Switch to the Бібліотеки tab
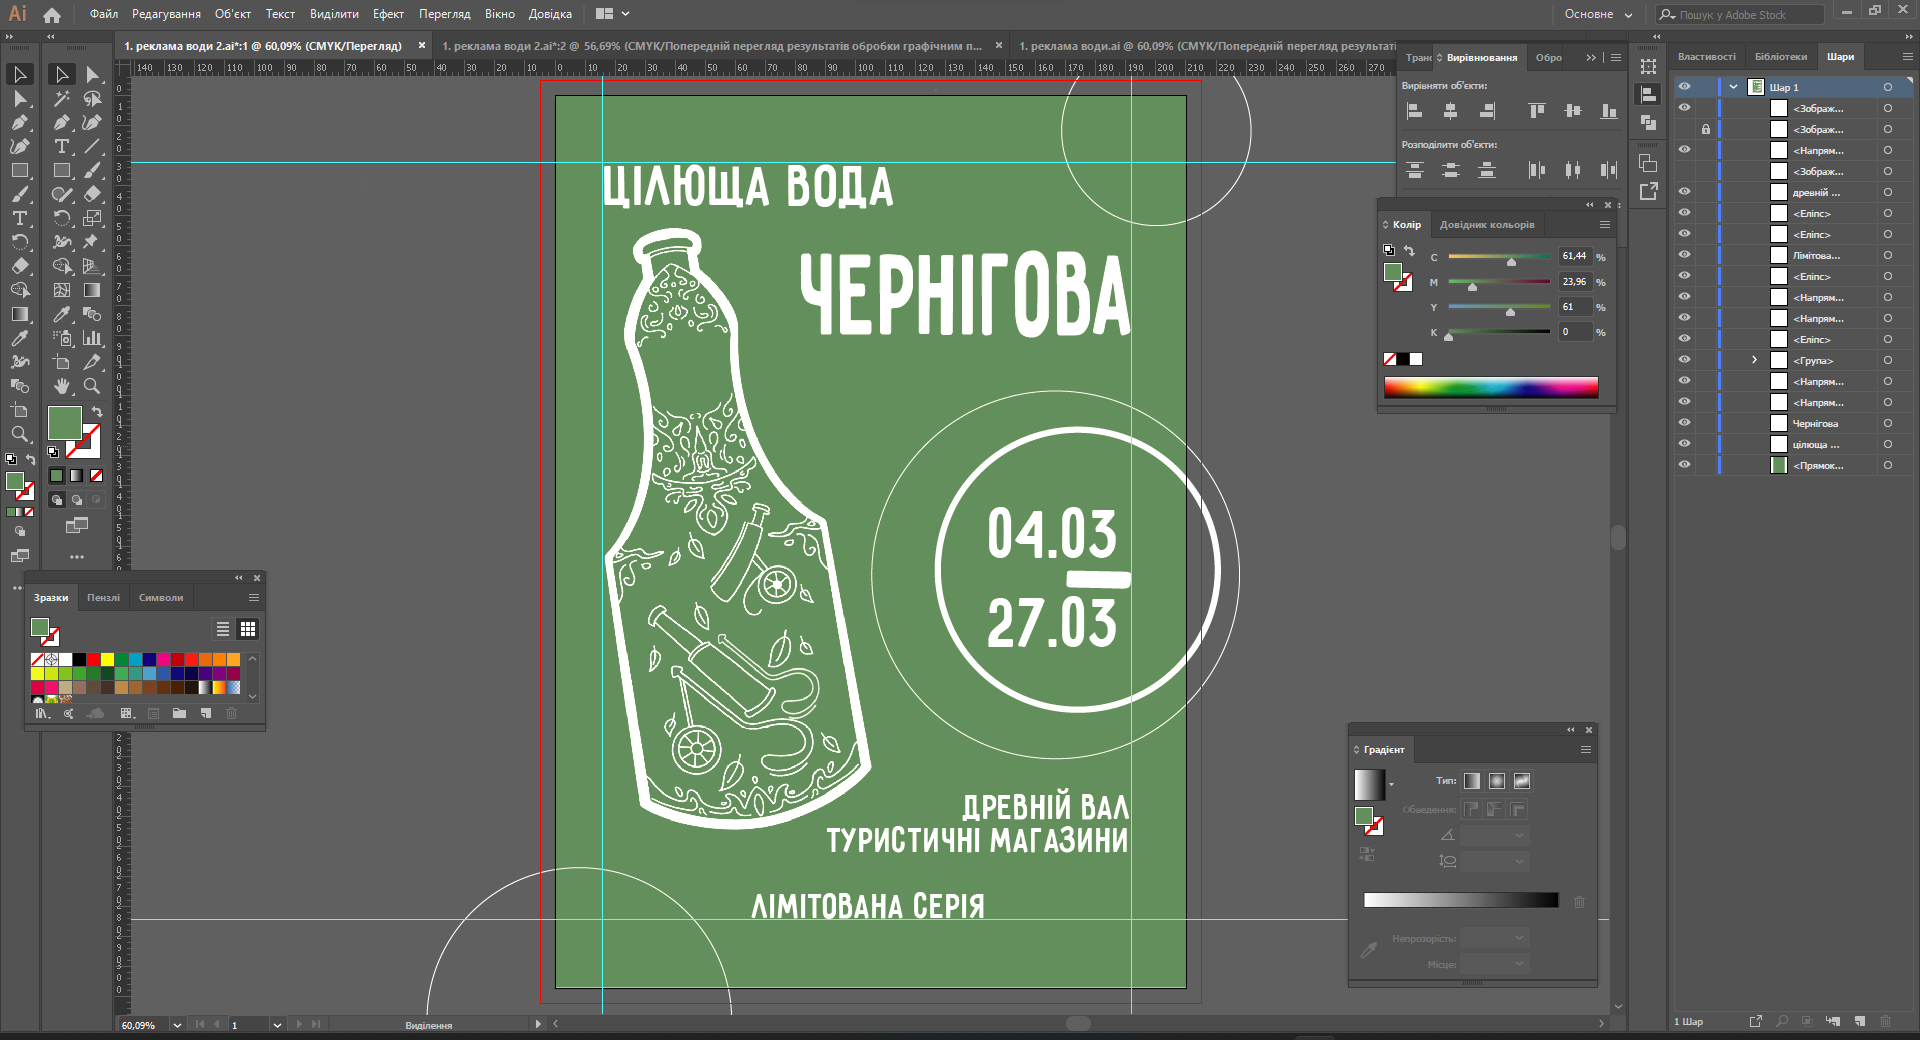The height and width of the screenshot is (1040, 1920). [1780, 57]
